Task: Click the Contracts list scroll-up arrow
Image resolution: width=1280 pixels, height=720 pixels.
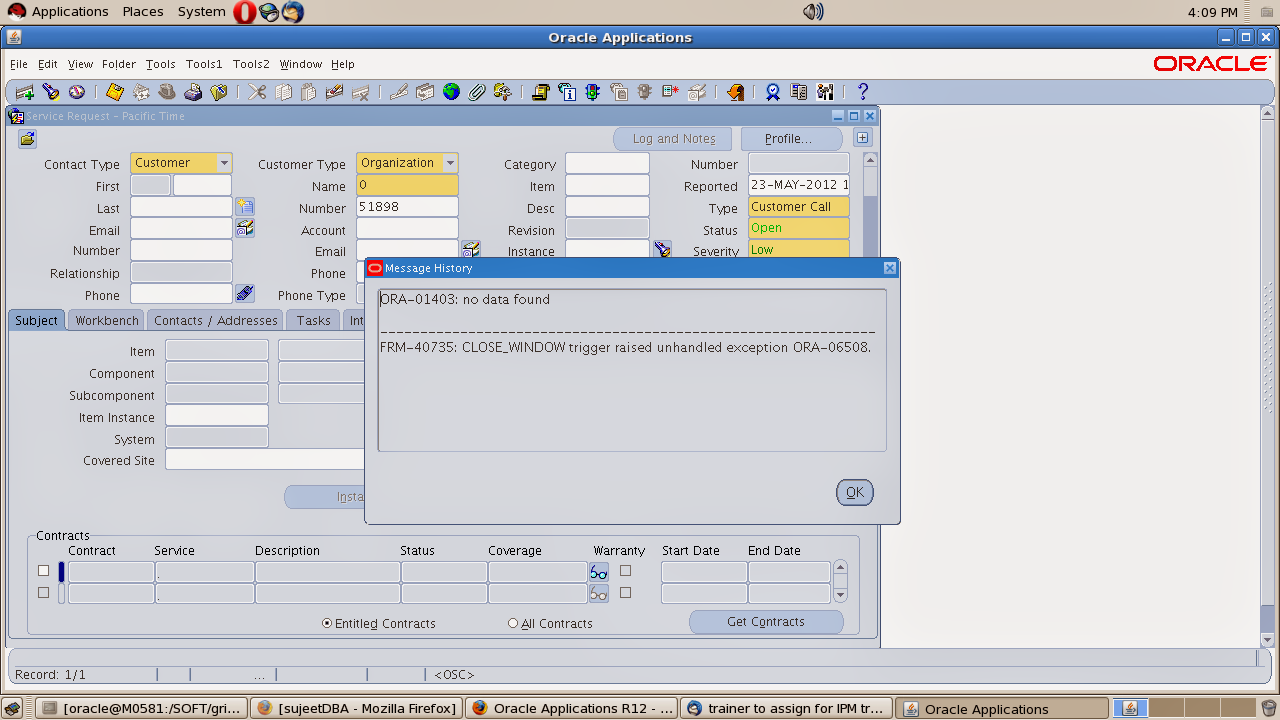Action: (x=840, y=568)
